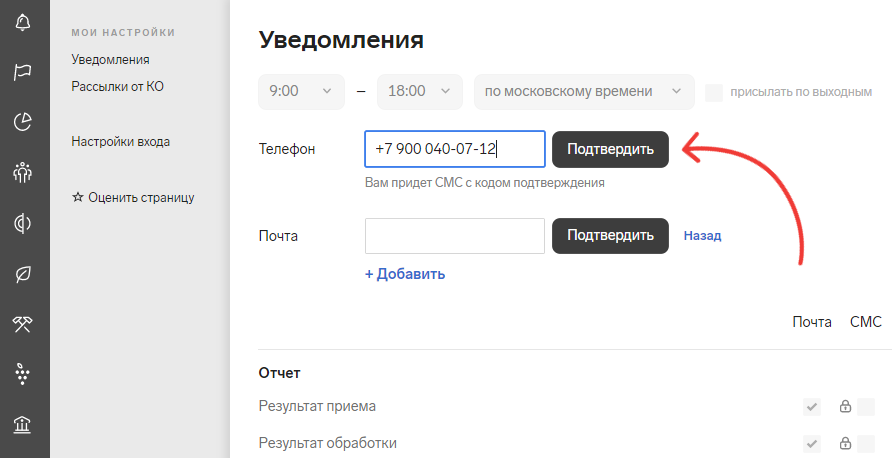Click the leaf icon in sidebar
The width and height of the screenshot is (892, 458).
pos(22,274)
